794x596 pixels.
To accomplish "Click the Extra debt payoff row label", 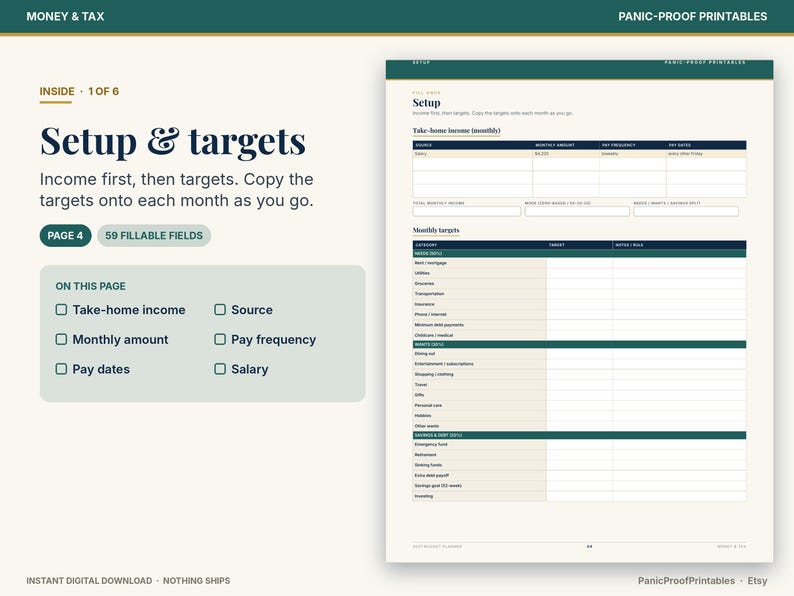I will 432,475.
